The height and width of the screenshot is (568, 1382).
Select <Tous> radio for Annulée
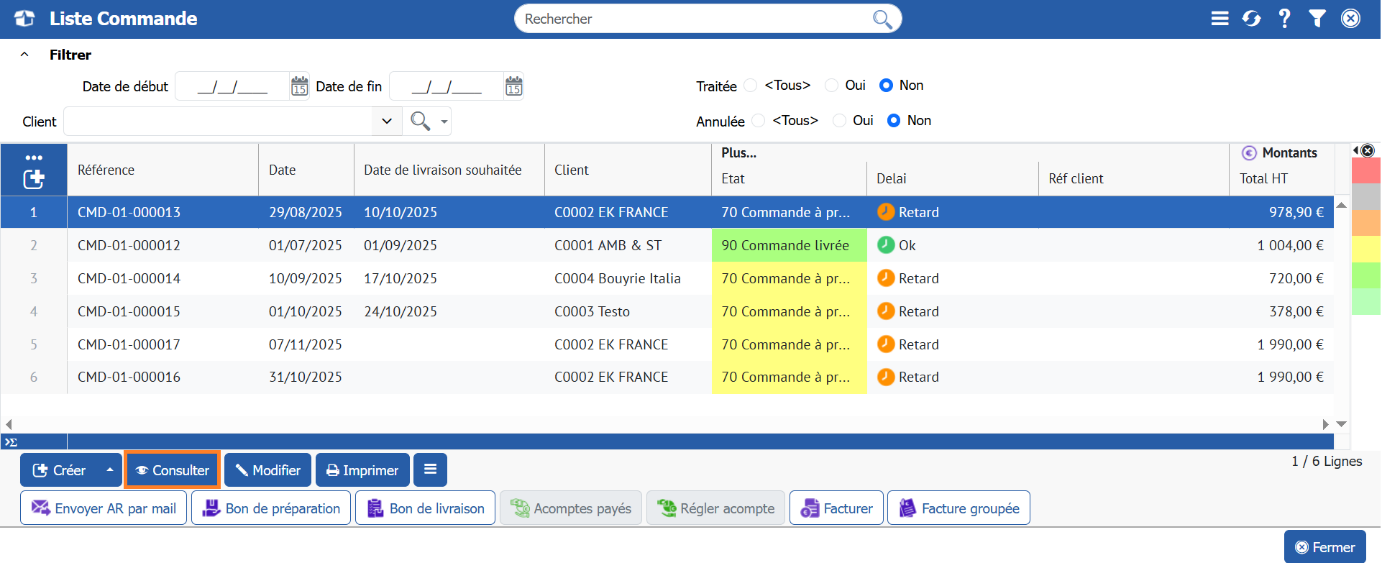pyautogui.click(x=758, y=121)
